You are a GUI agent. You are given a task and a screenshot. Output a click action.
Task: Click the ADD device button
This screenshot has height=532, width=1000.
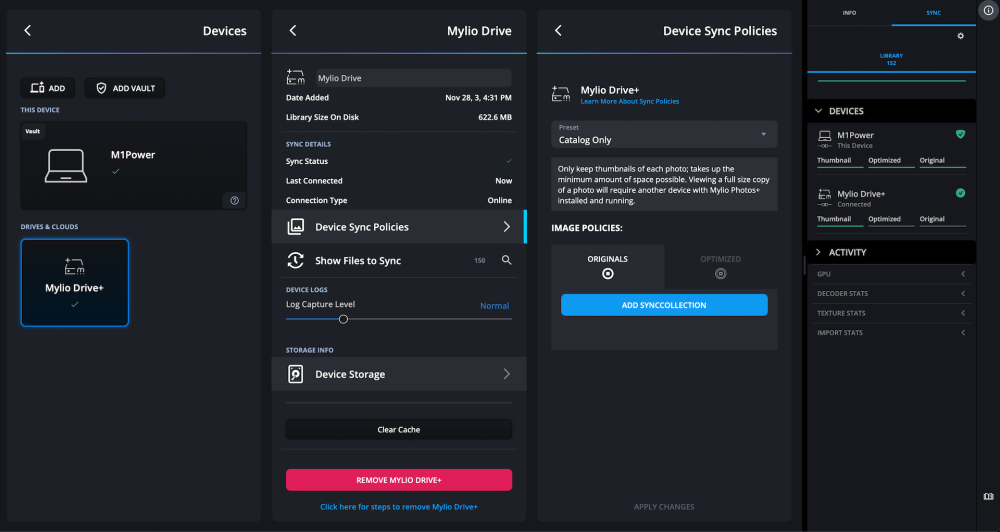48,88
